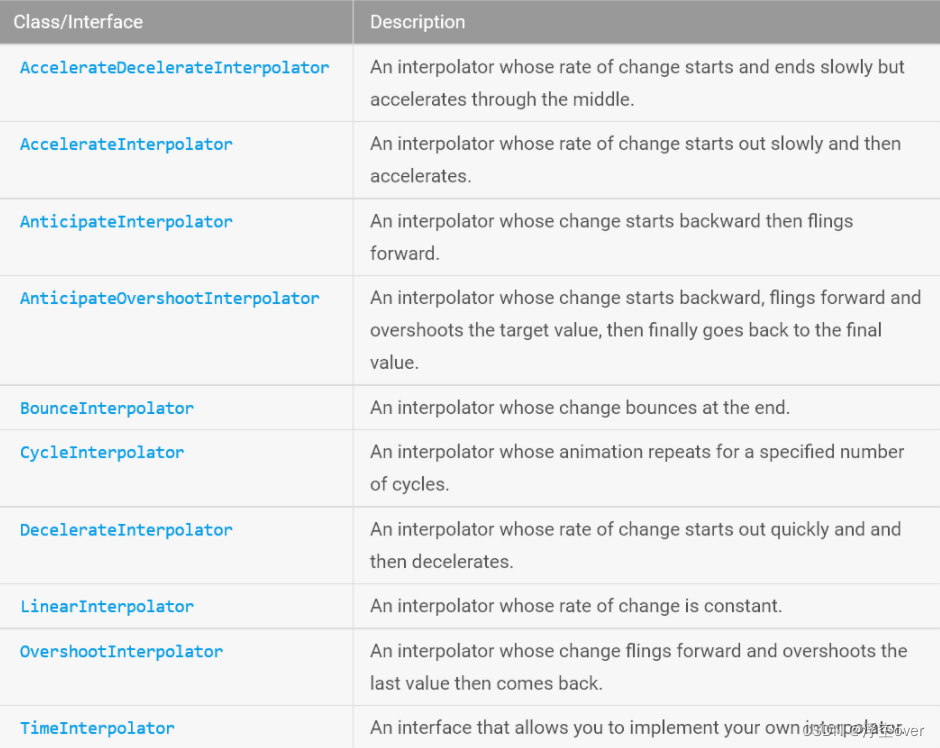940x748 pixels.
Task: Click the description about implementing your own interpolator
Action: click(636, 728)
